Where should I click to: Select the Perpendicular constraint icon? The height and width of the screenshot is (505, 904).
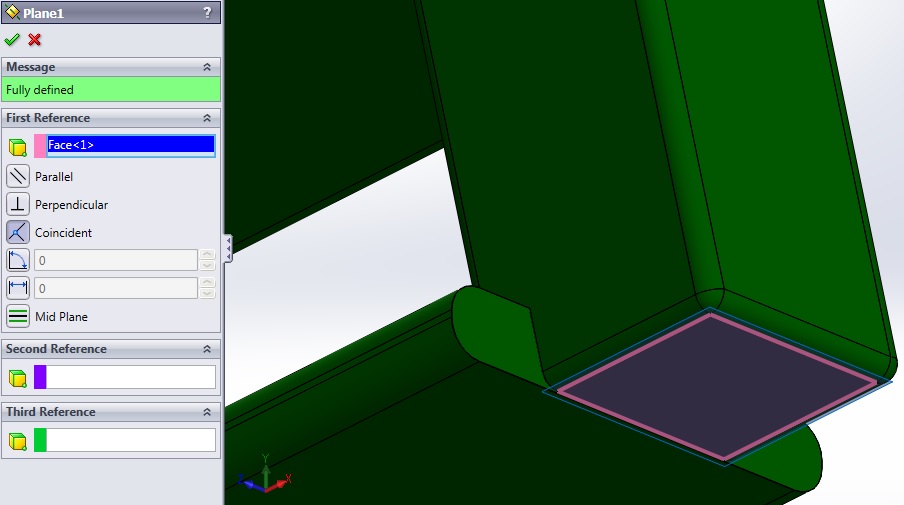18,205
